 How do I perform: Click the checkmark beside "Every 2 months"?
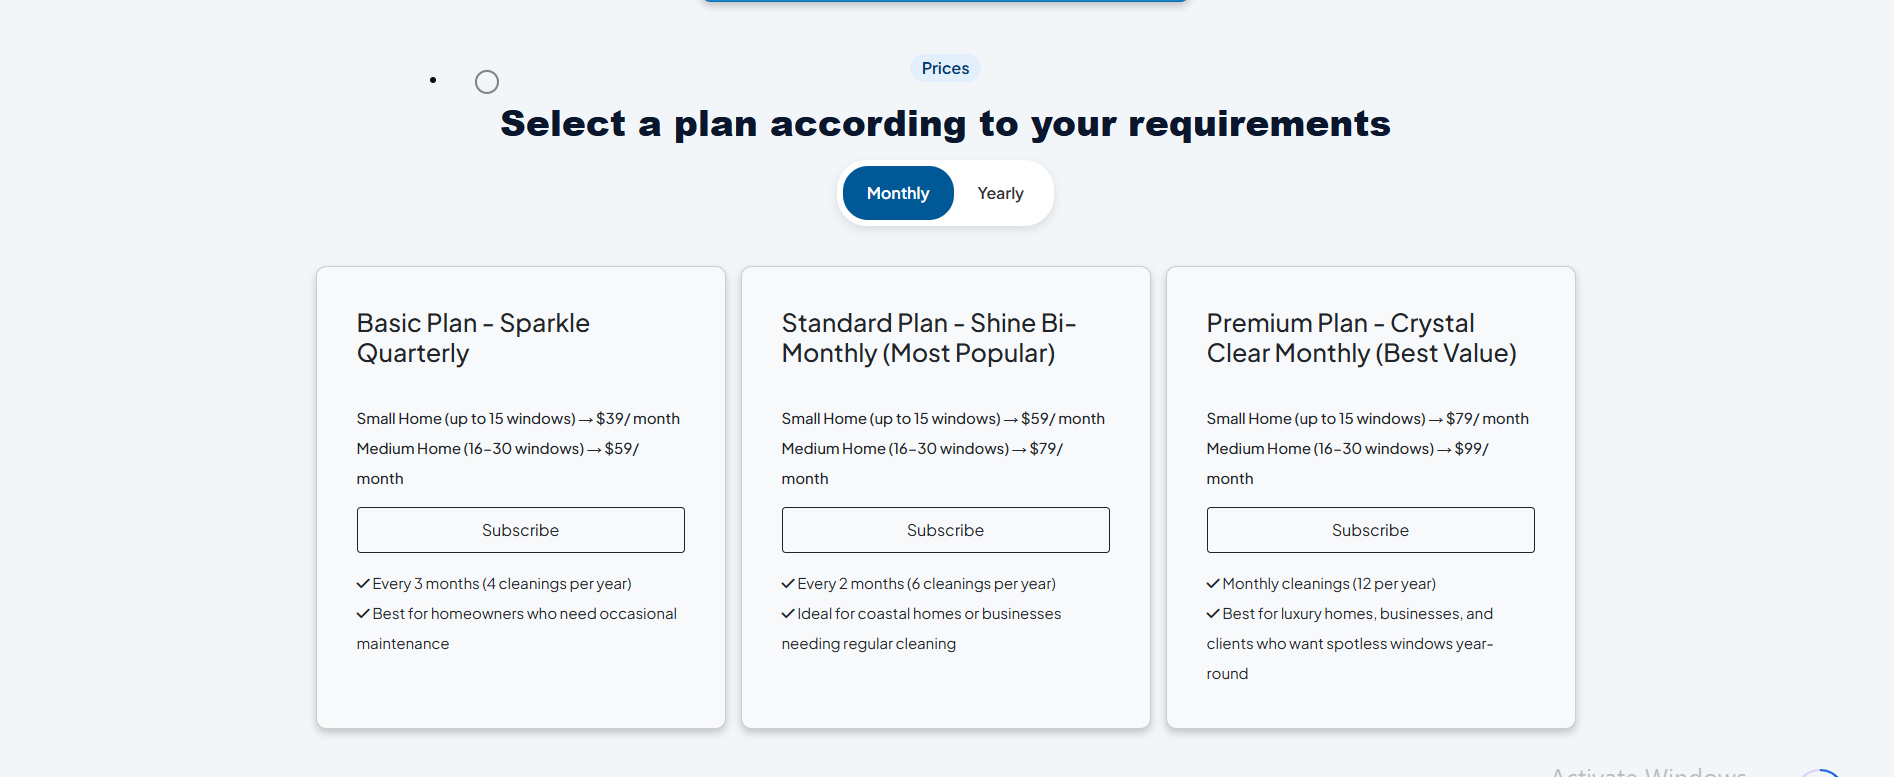pyautogui.click(x=788, y=584)
